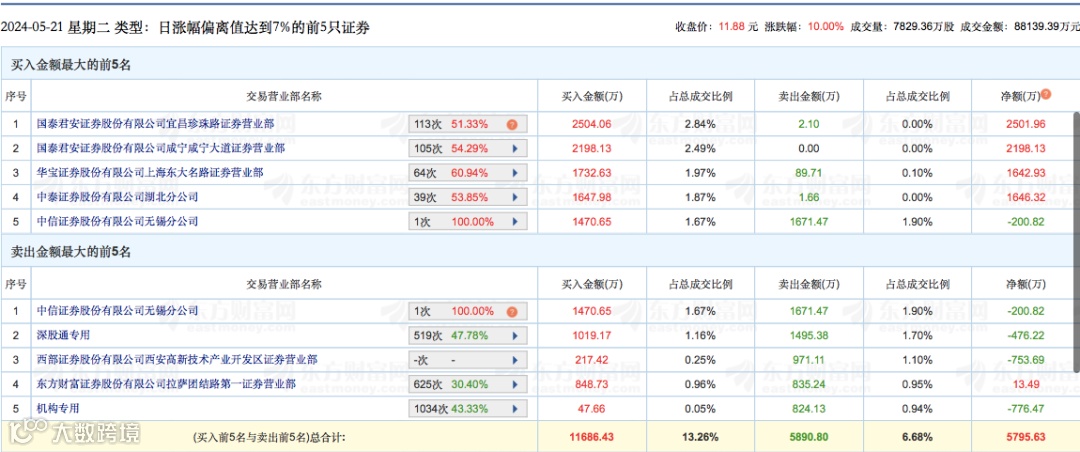Click help icon next to 净额(万) header

coord(1046,94)
